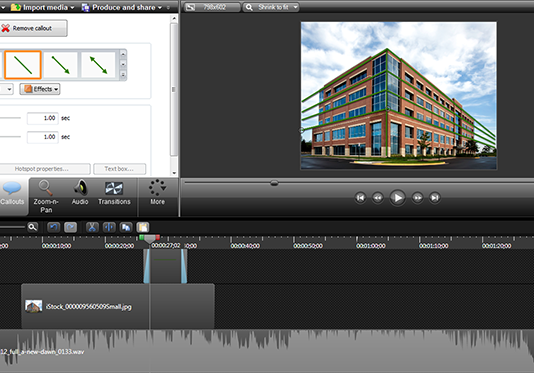Jump to next clip in preview

[x=435, y=198]
